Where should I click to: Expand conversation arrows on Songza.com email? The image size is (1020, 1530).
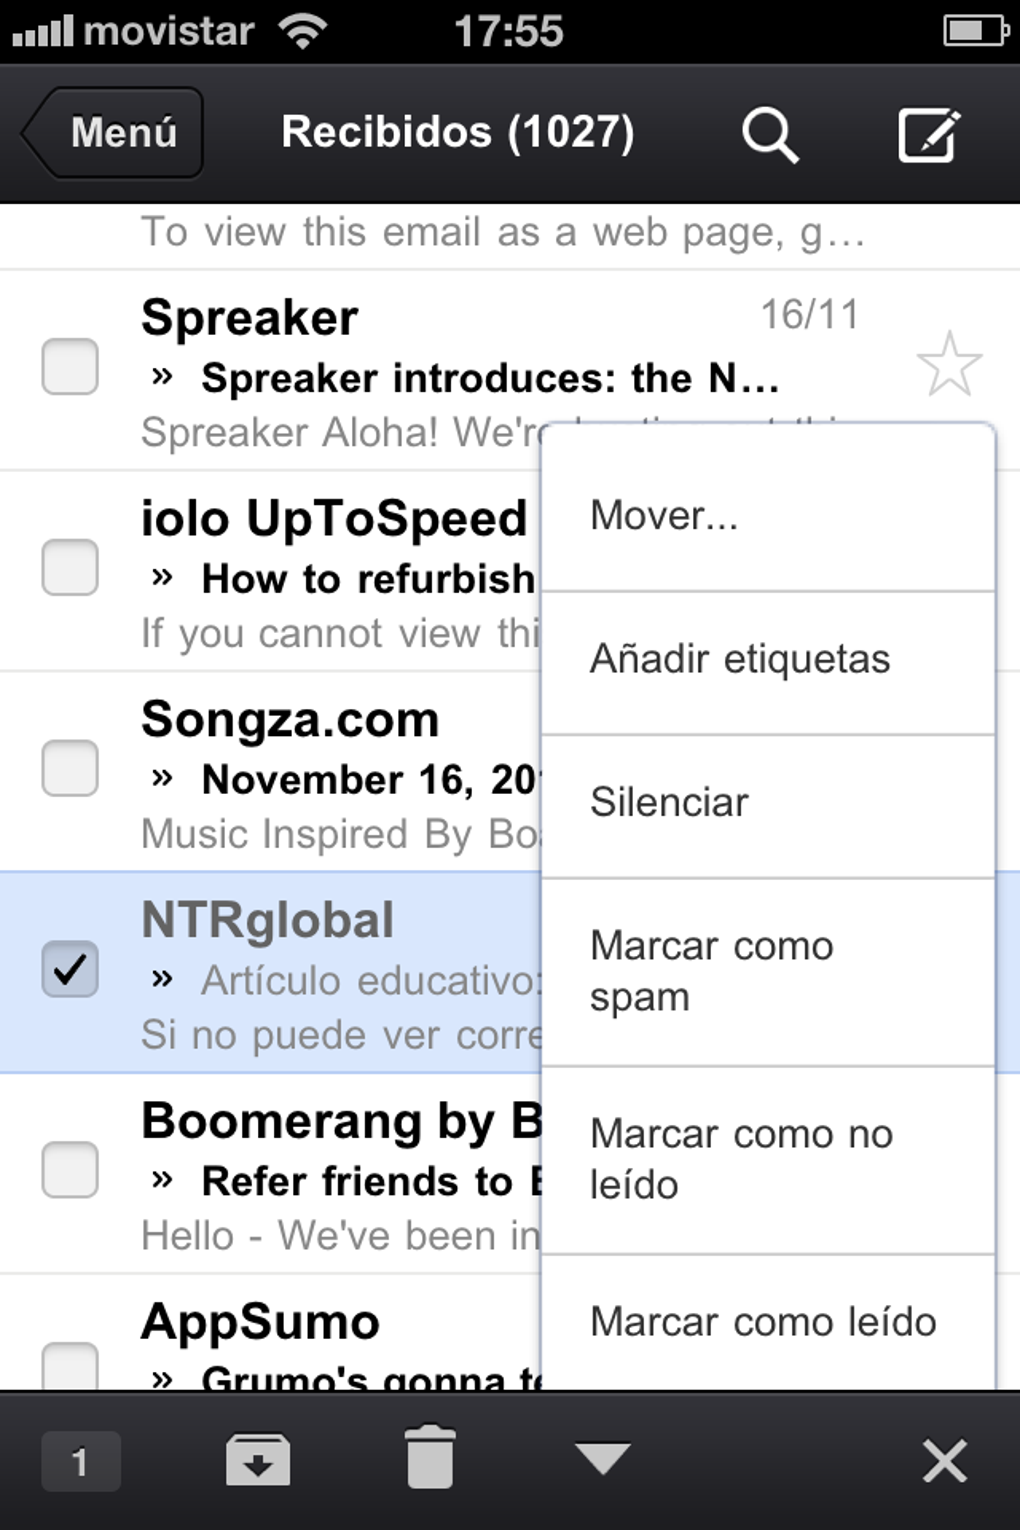[x=162, y=778]
